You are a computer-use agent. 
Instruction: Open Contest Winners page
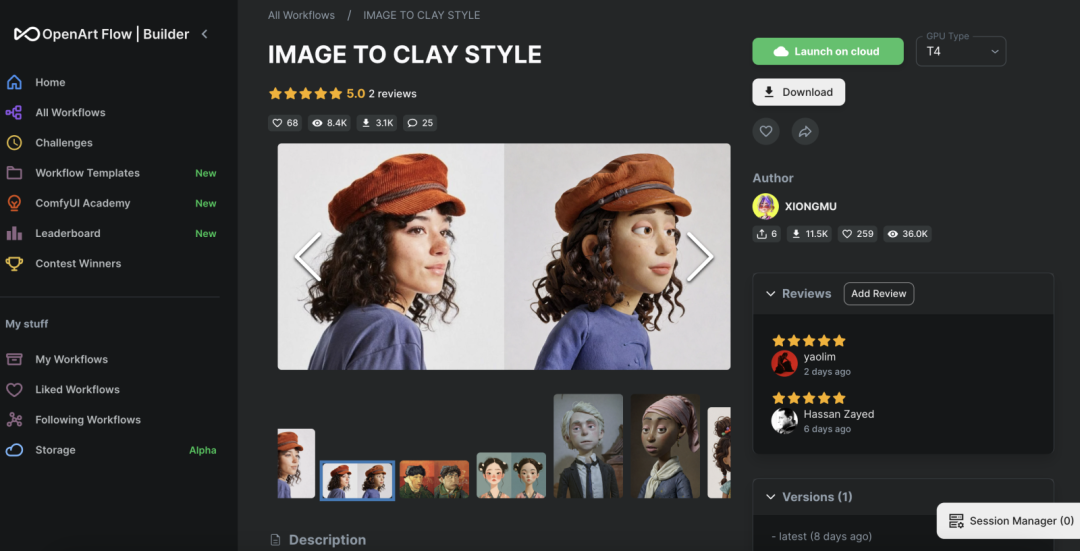point(78,263)
